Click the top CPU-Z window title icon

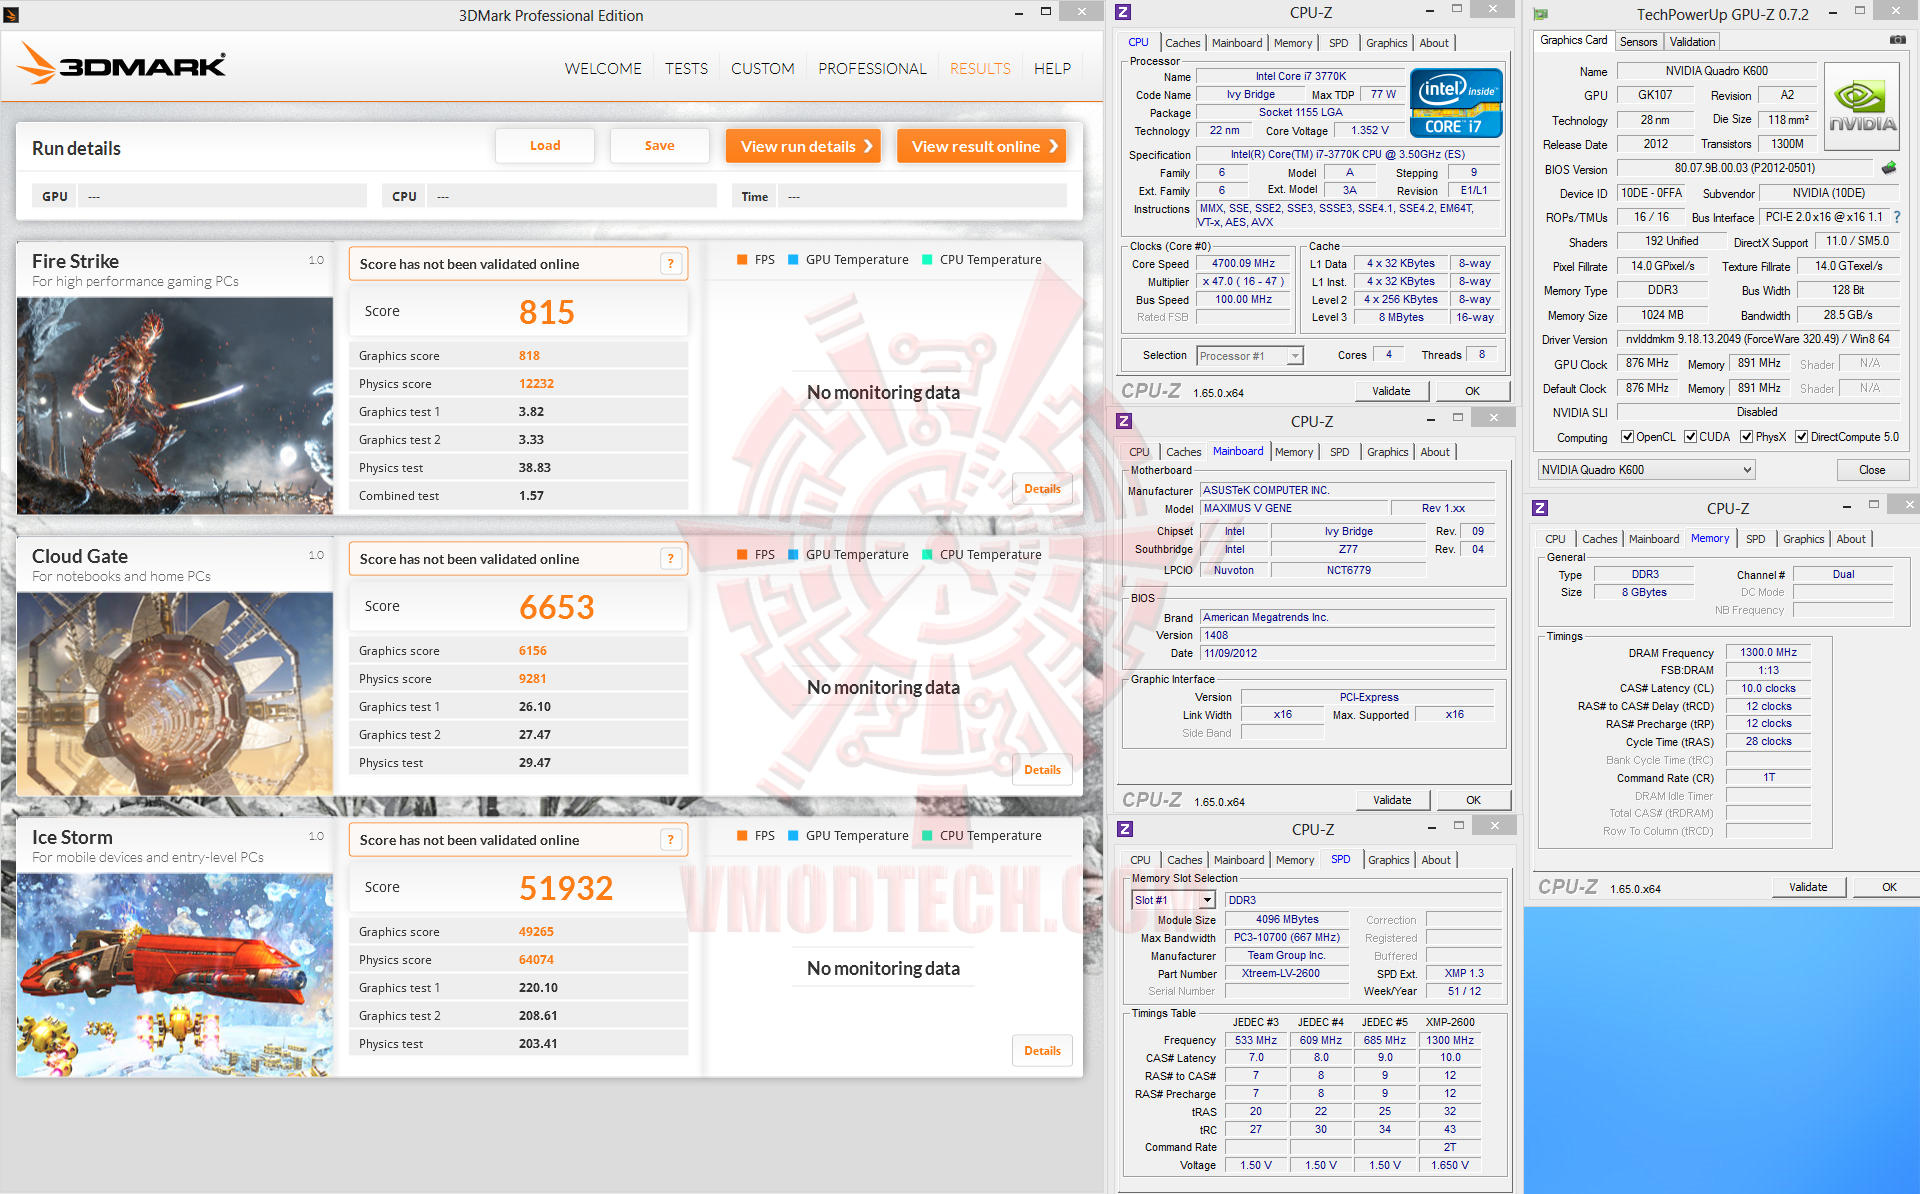click(1124, 12)
